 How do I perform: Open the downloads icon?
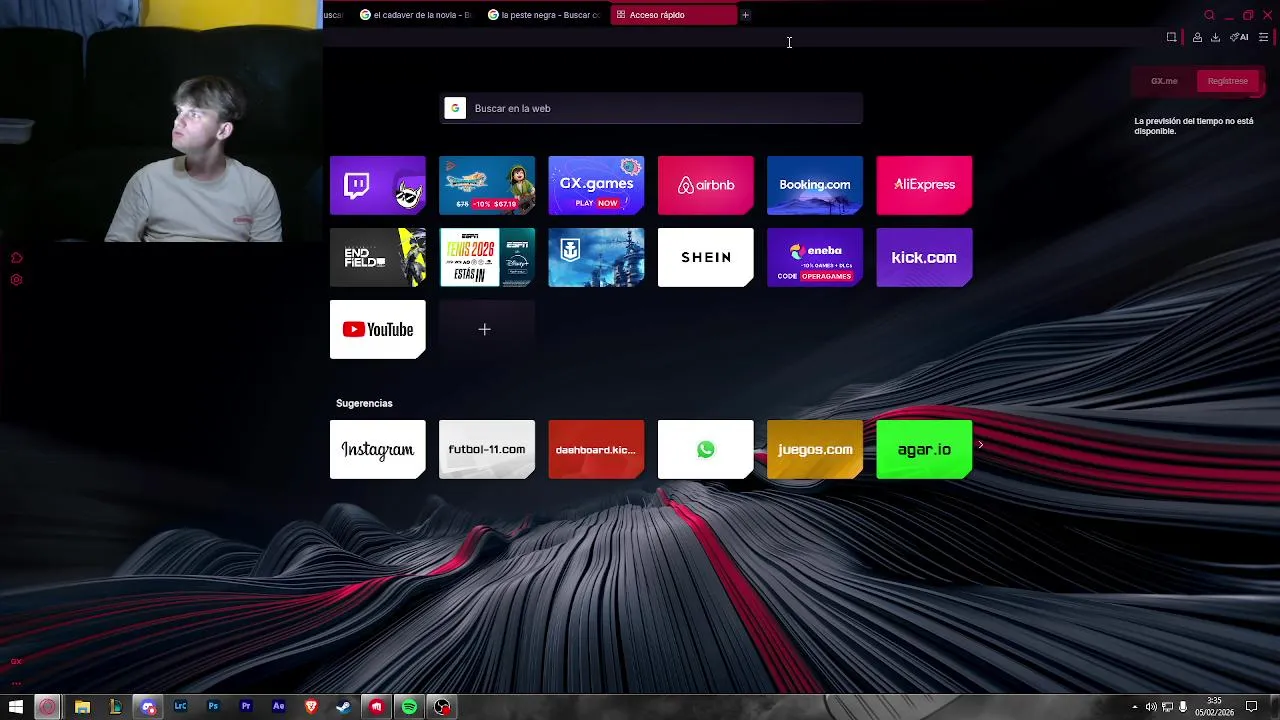click(x=1215, y=37)
